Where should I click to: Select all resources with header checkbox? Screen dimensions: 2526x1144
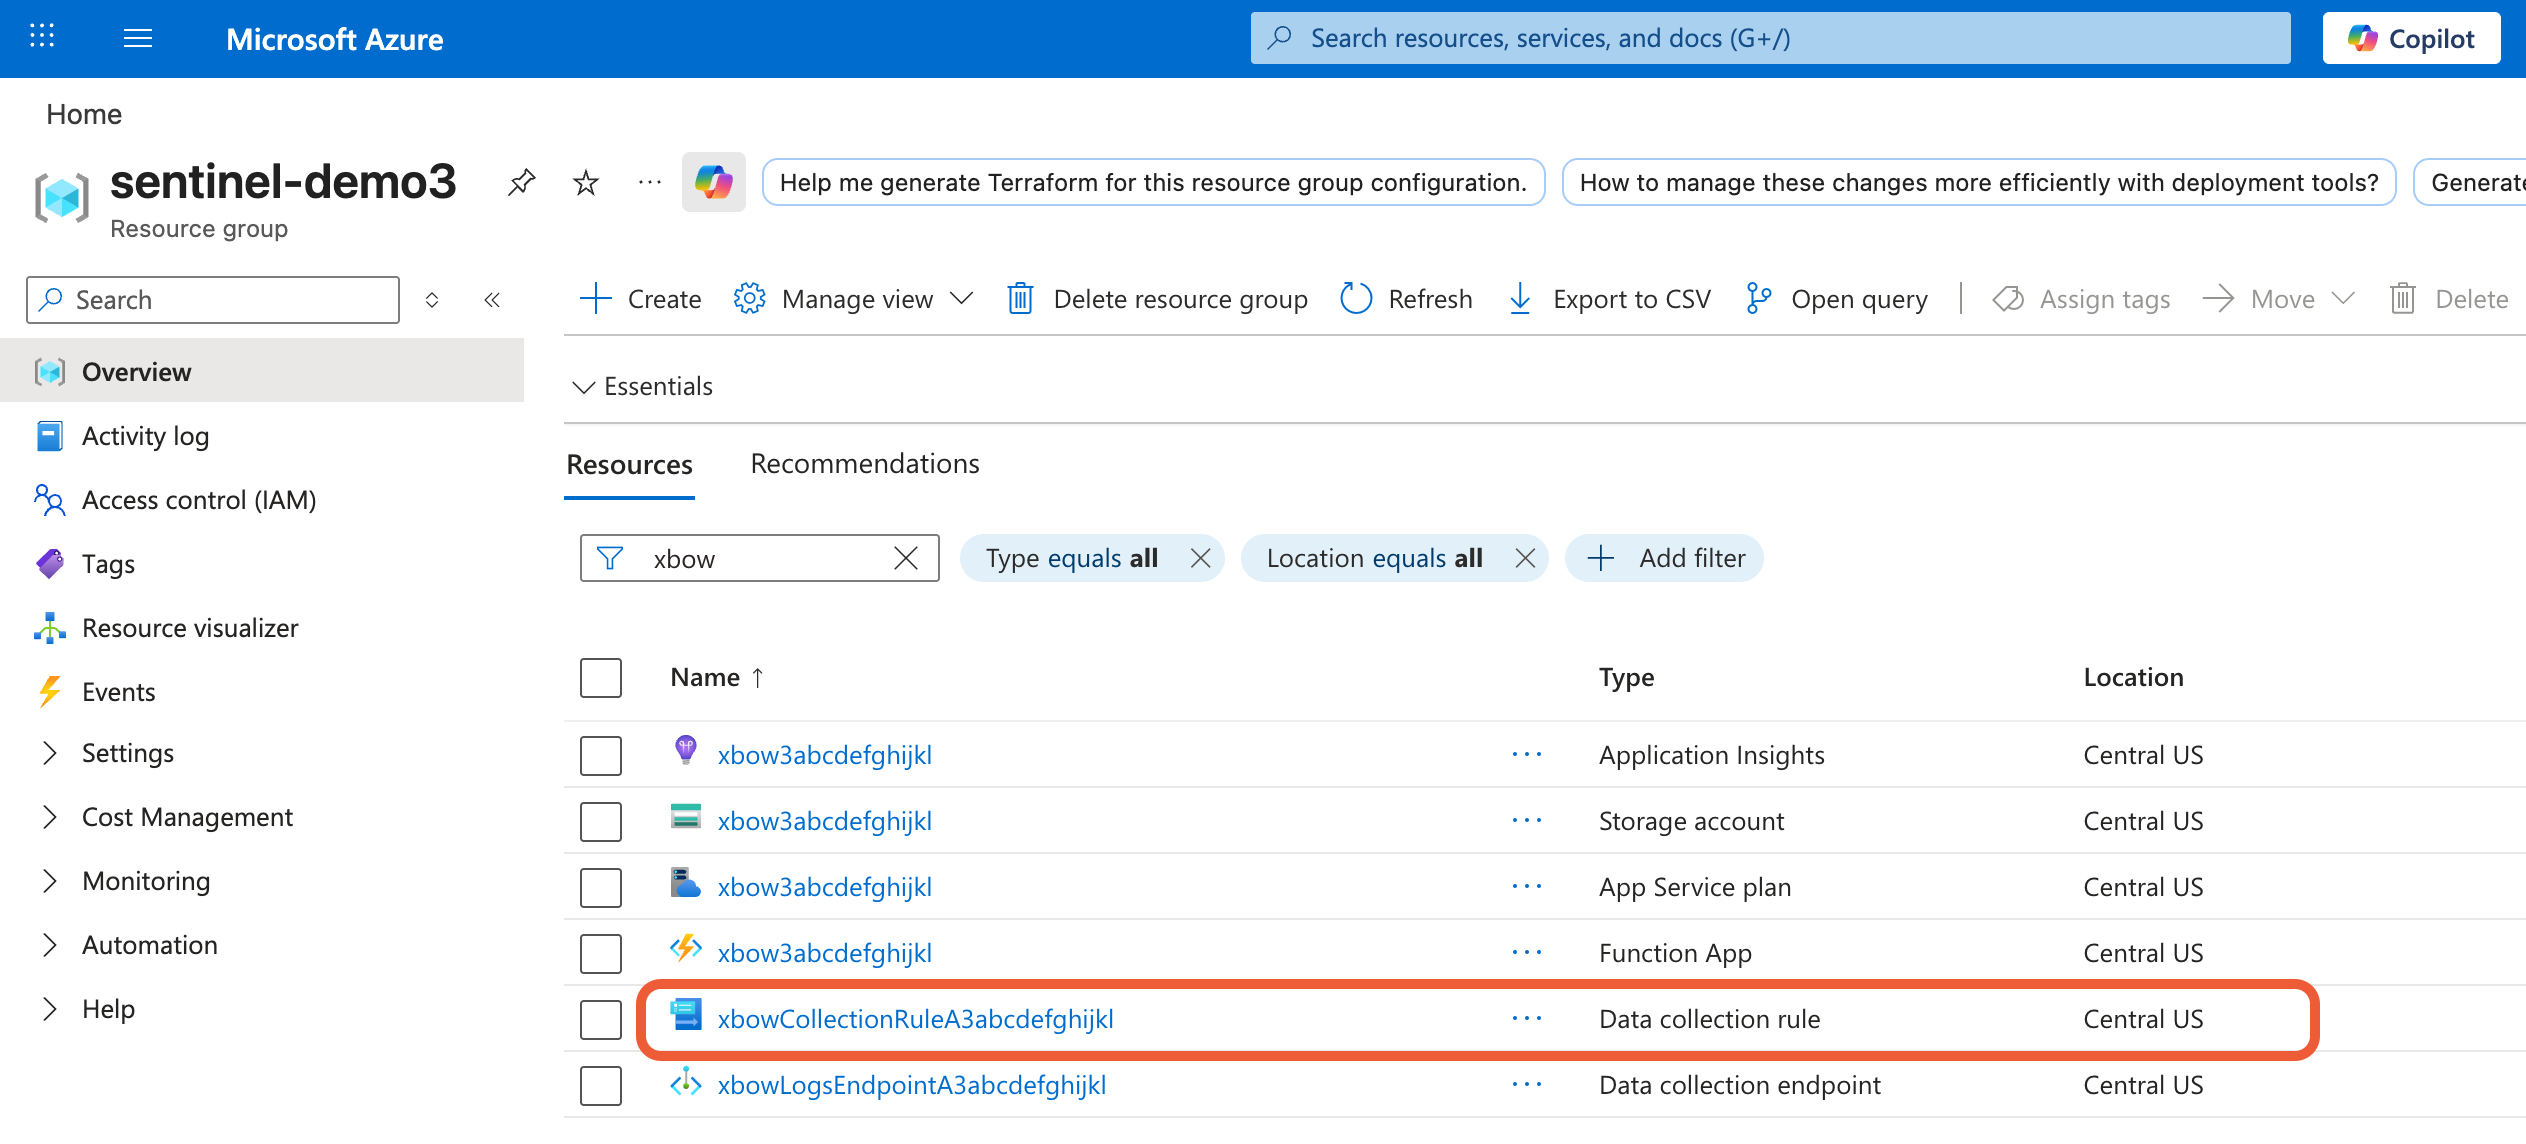pyautogui.click(x=600, y=677)
